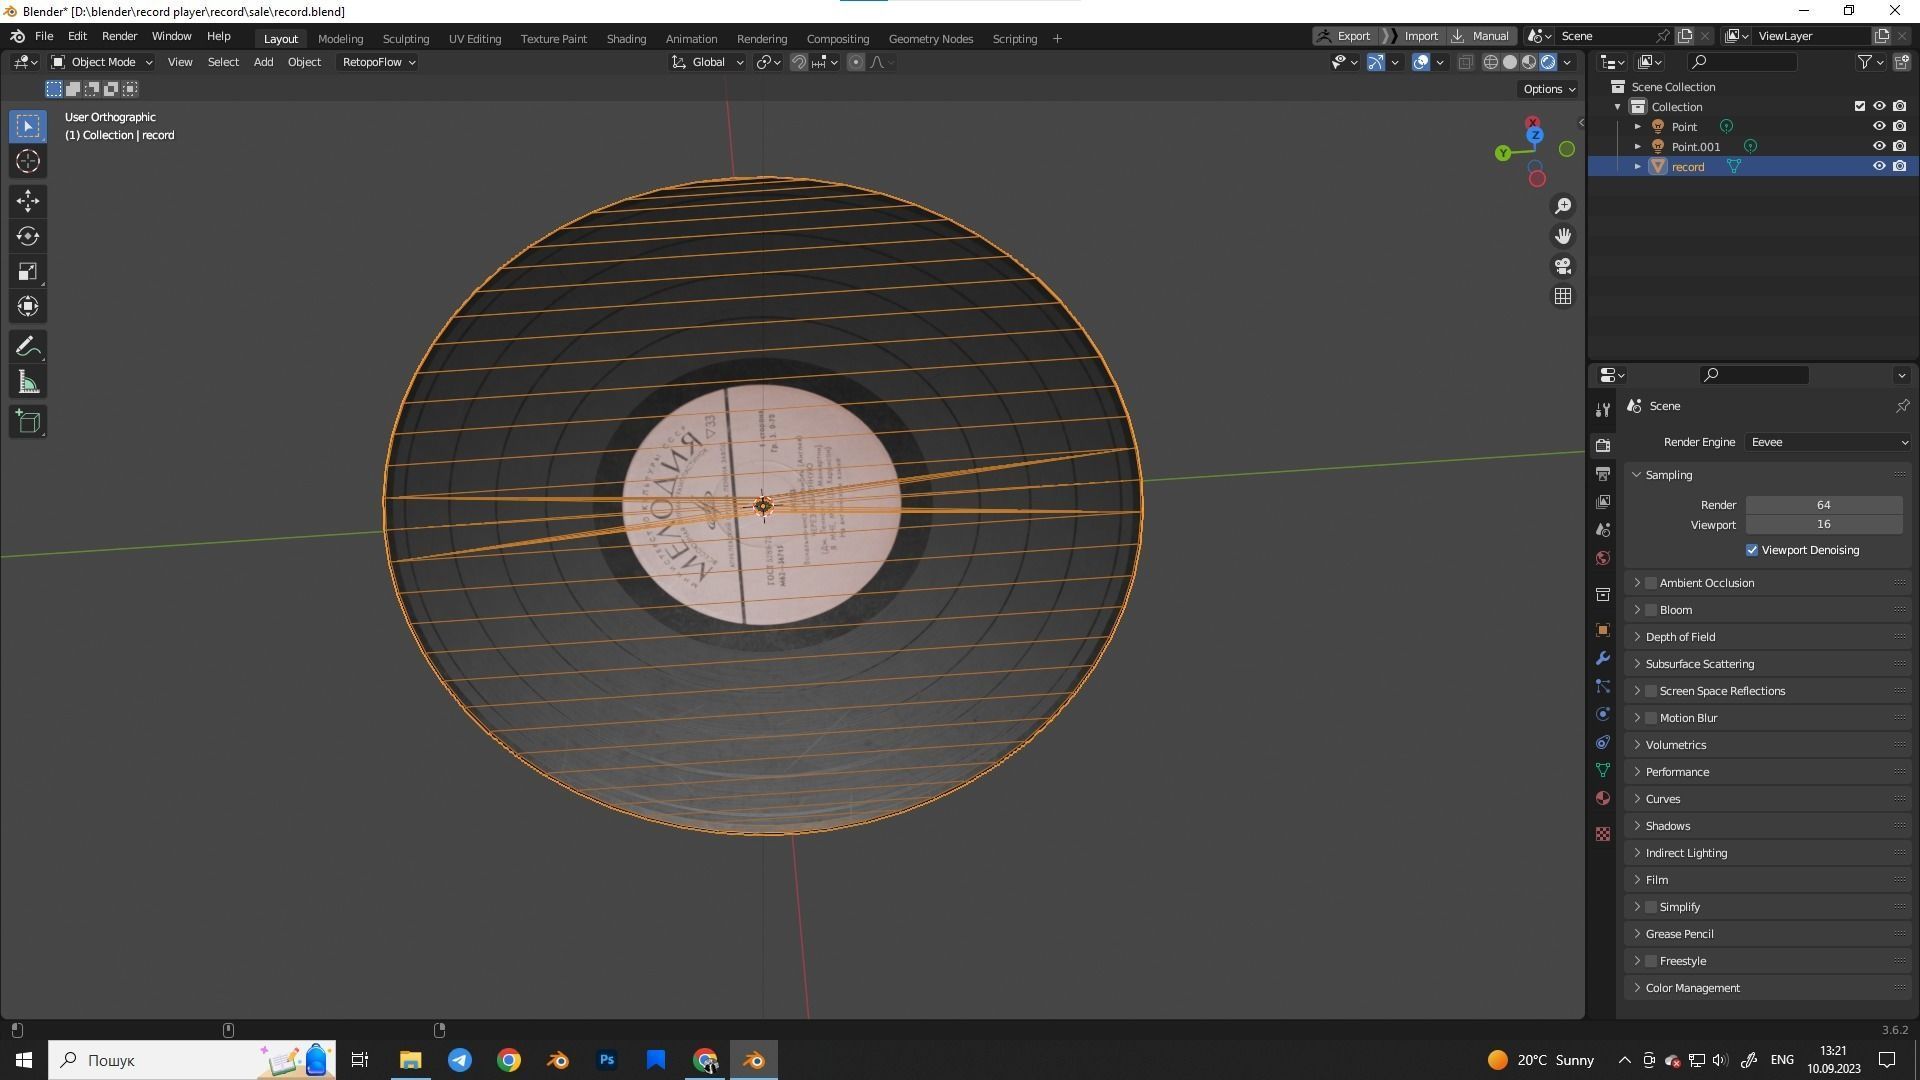Toggle the camera view icon
The width and height of the screenshot is (1920, 1080).
(x=1562, y=266)
